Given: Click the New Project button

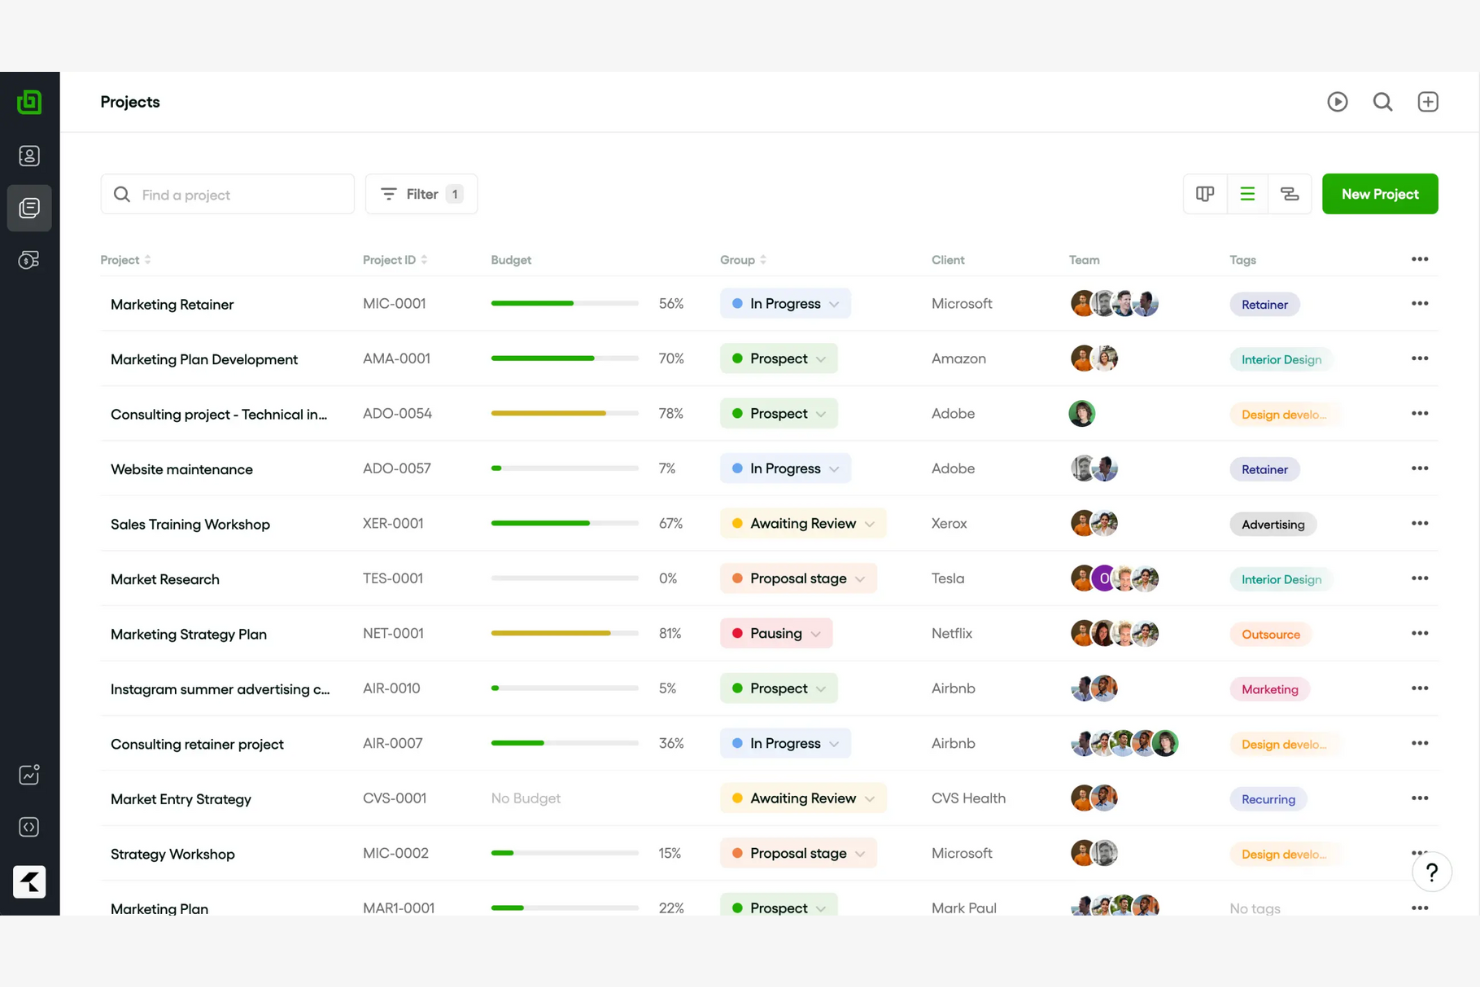Looking at the screenshot, I should tap(1380, 193).
